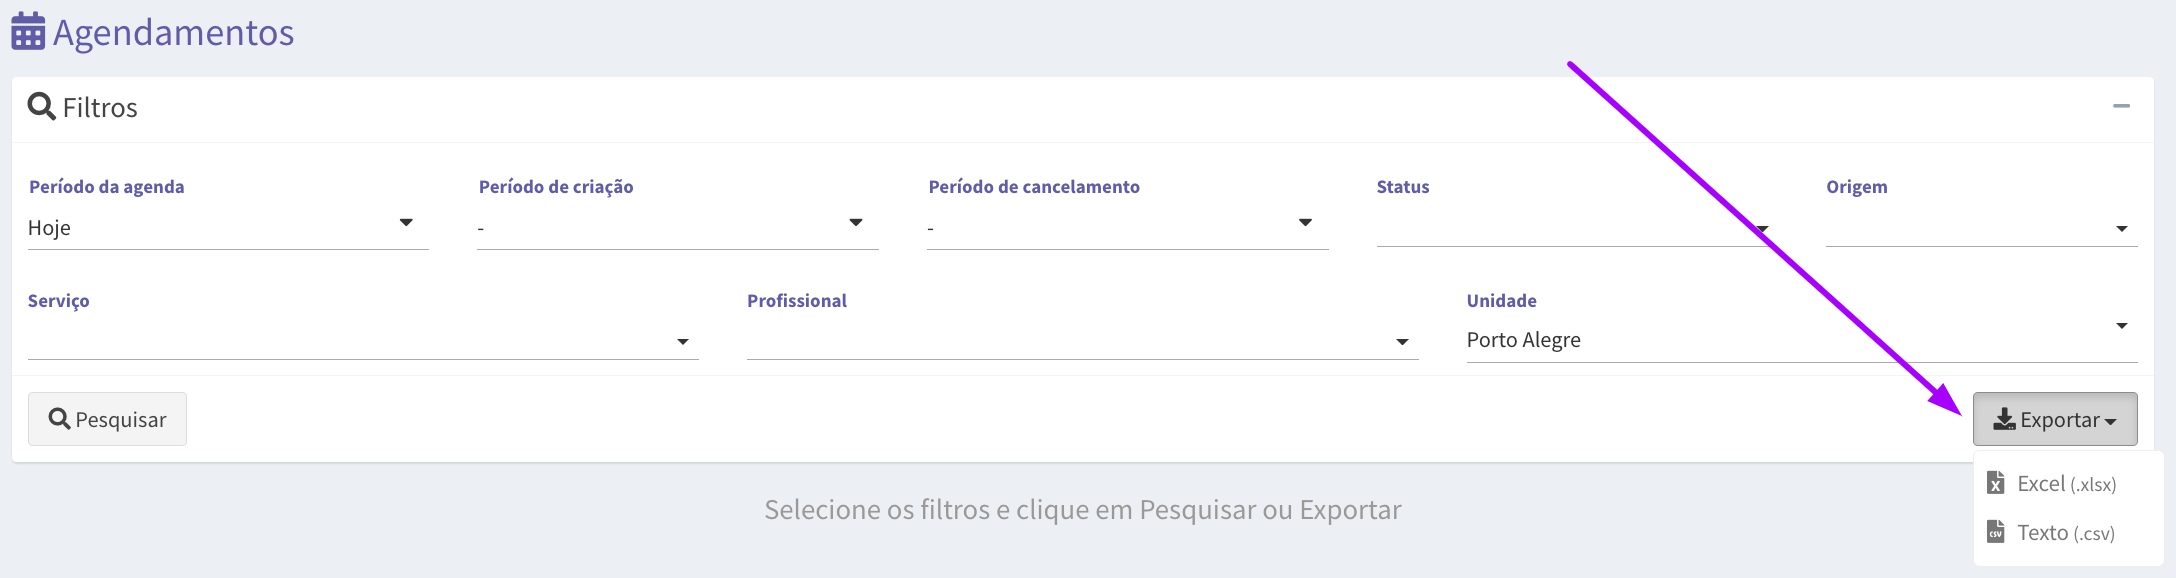This screenshot has height=578, width=2176.
Task: Click the Excel file icon in export menu
Action: [1995, 483]
